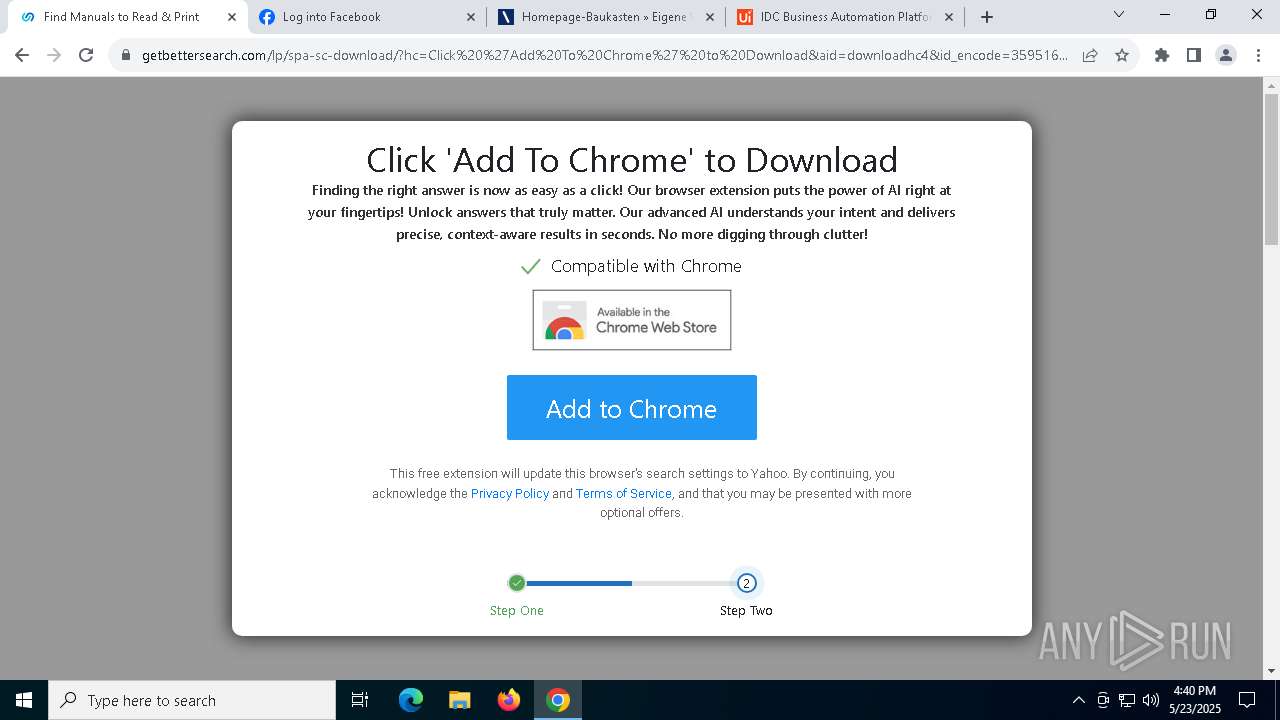Screen dimensions: 1280x720
Task: Open the Chrome profile avatar
Action: 1226,55
